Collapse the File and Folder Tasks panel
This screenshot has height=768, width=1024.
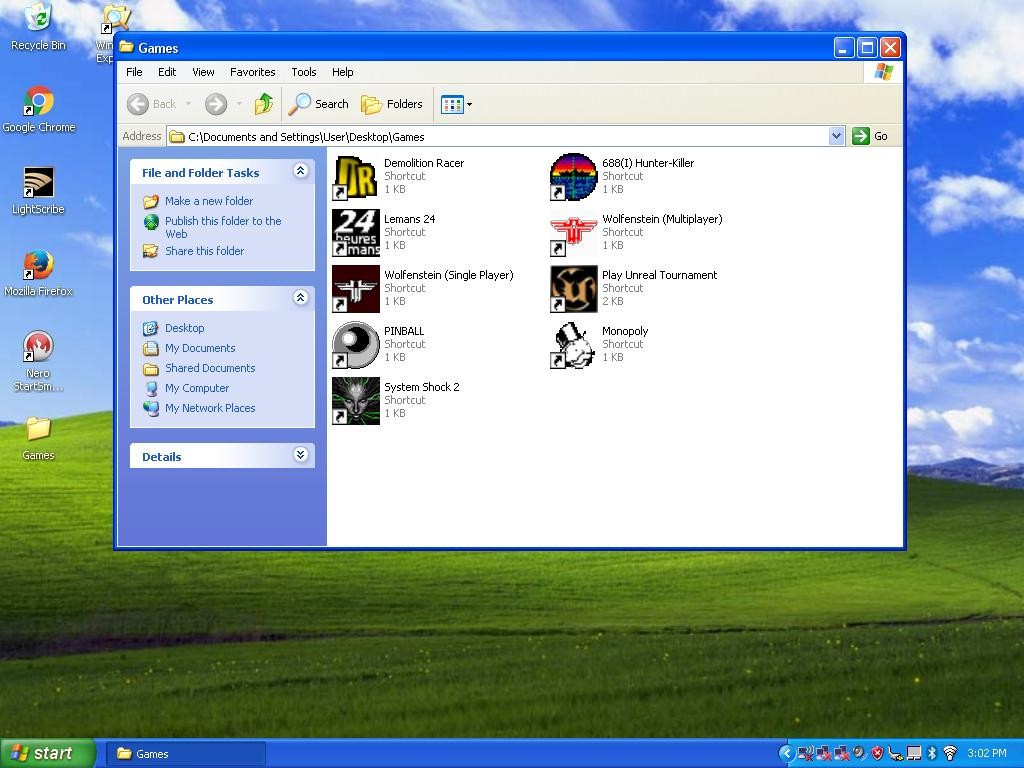coord(300,171)
